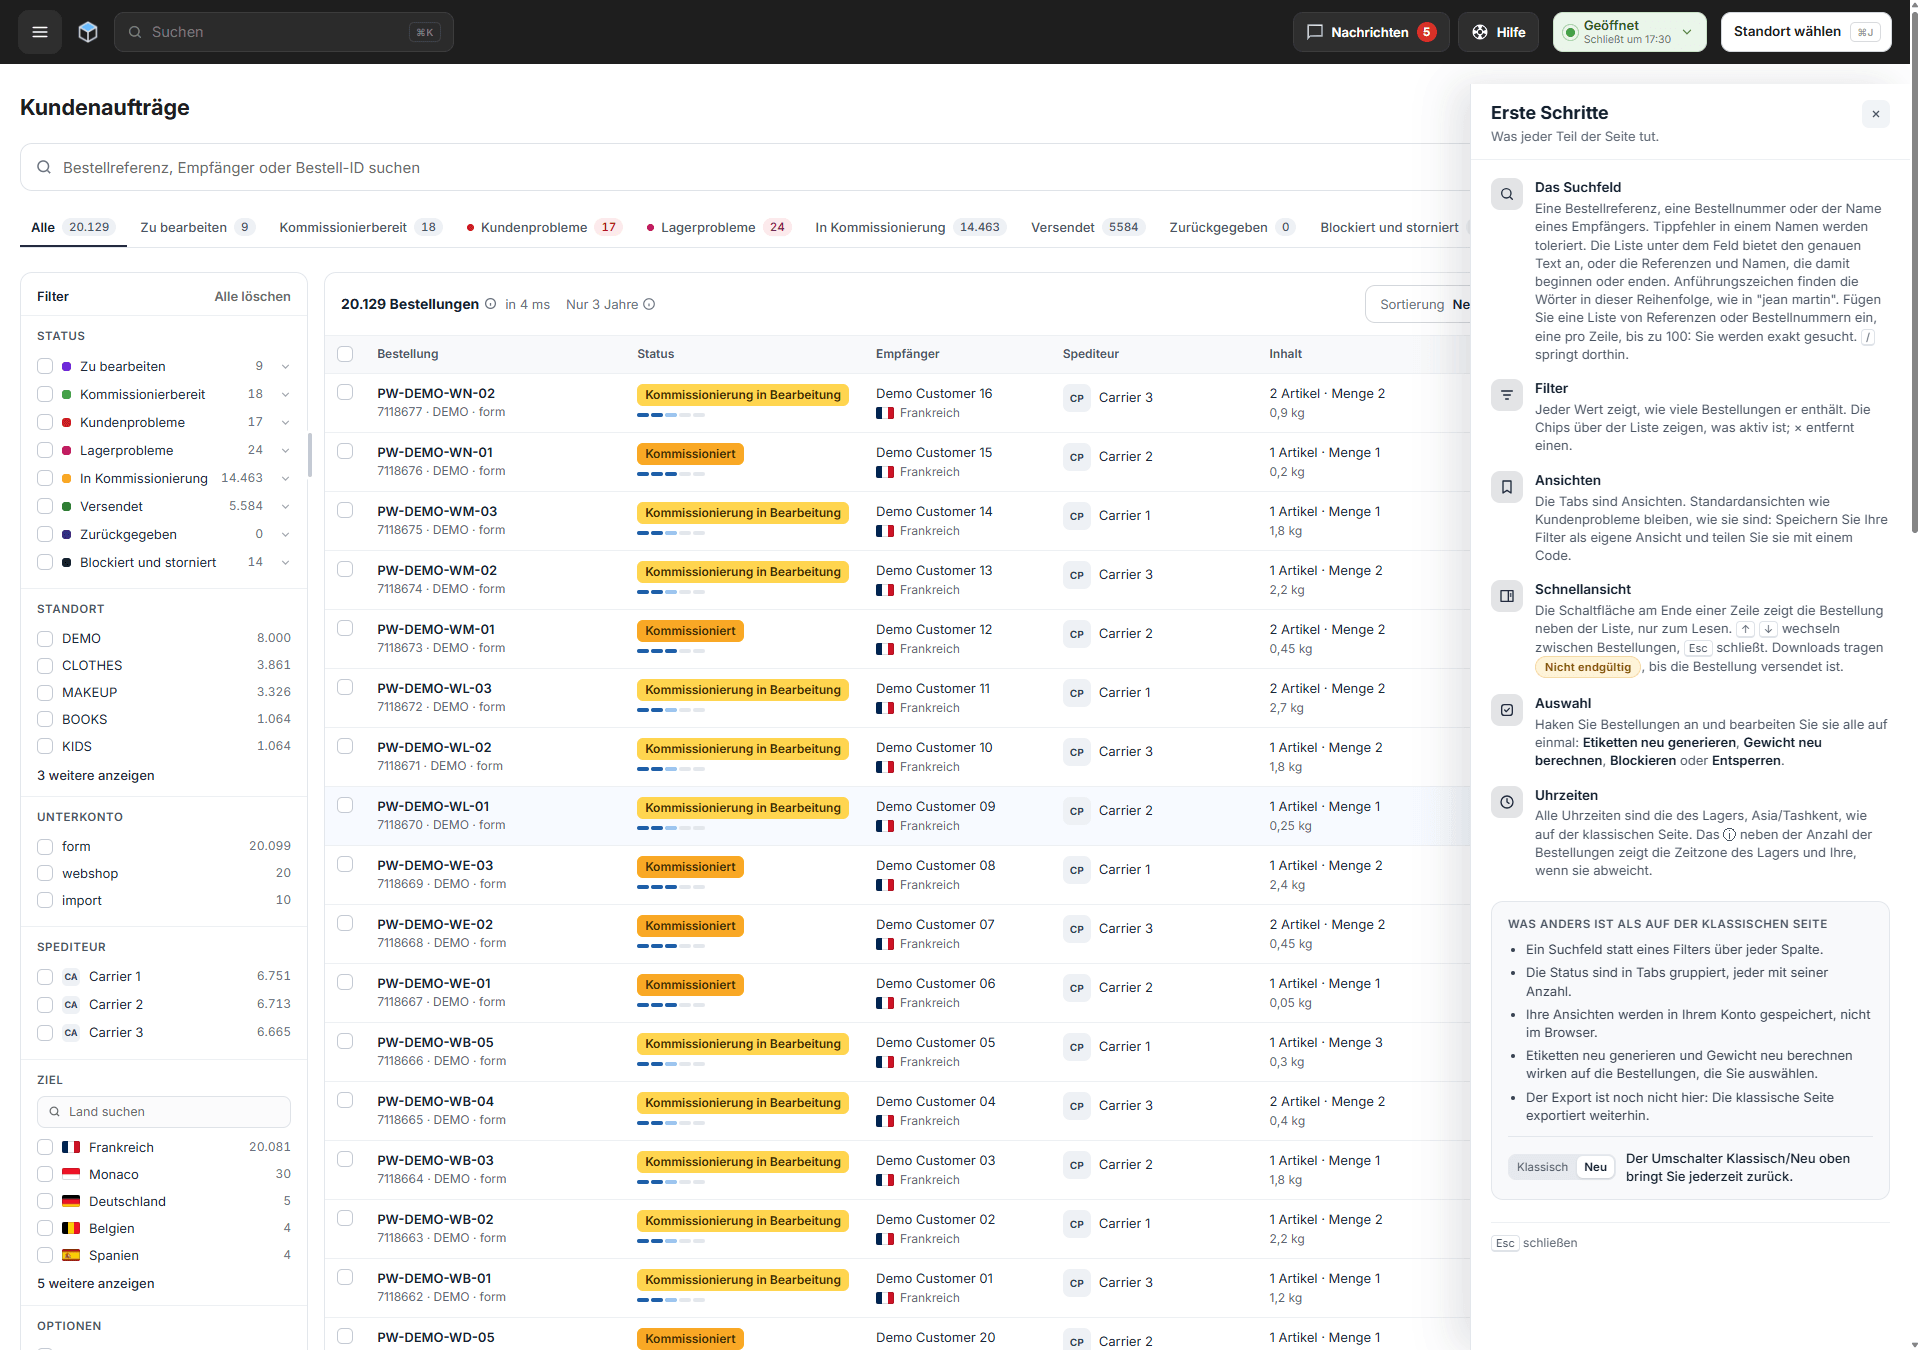1920x1350 pixels.
Task: Check the webshop Unterkonto filter
Action: 45,874
